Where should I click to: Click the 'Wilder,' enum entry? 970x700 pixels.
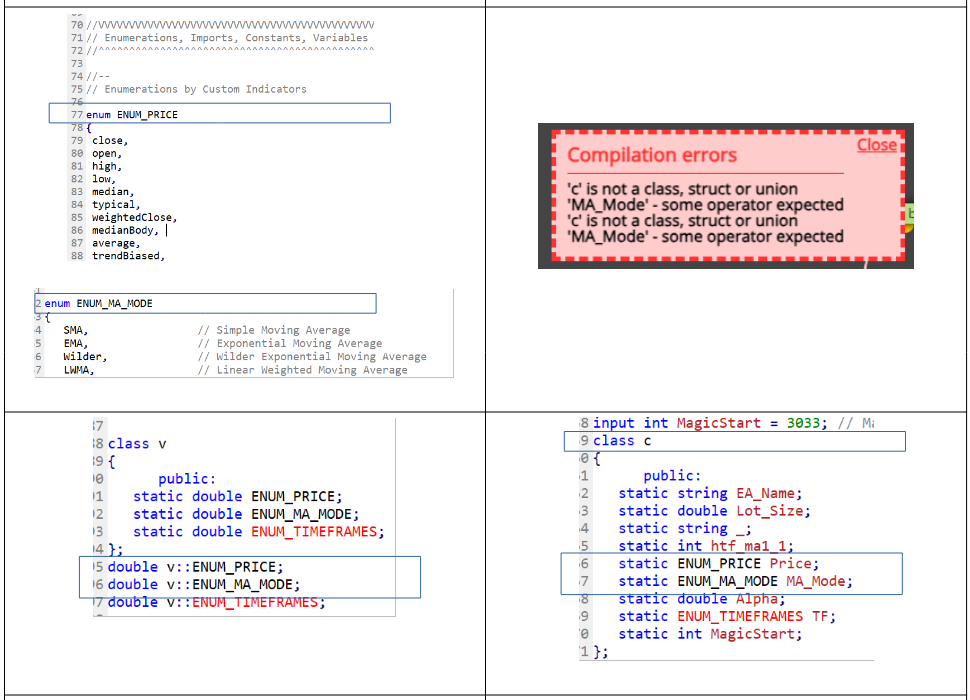point(85,357)
